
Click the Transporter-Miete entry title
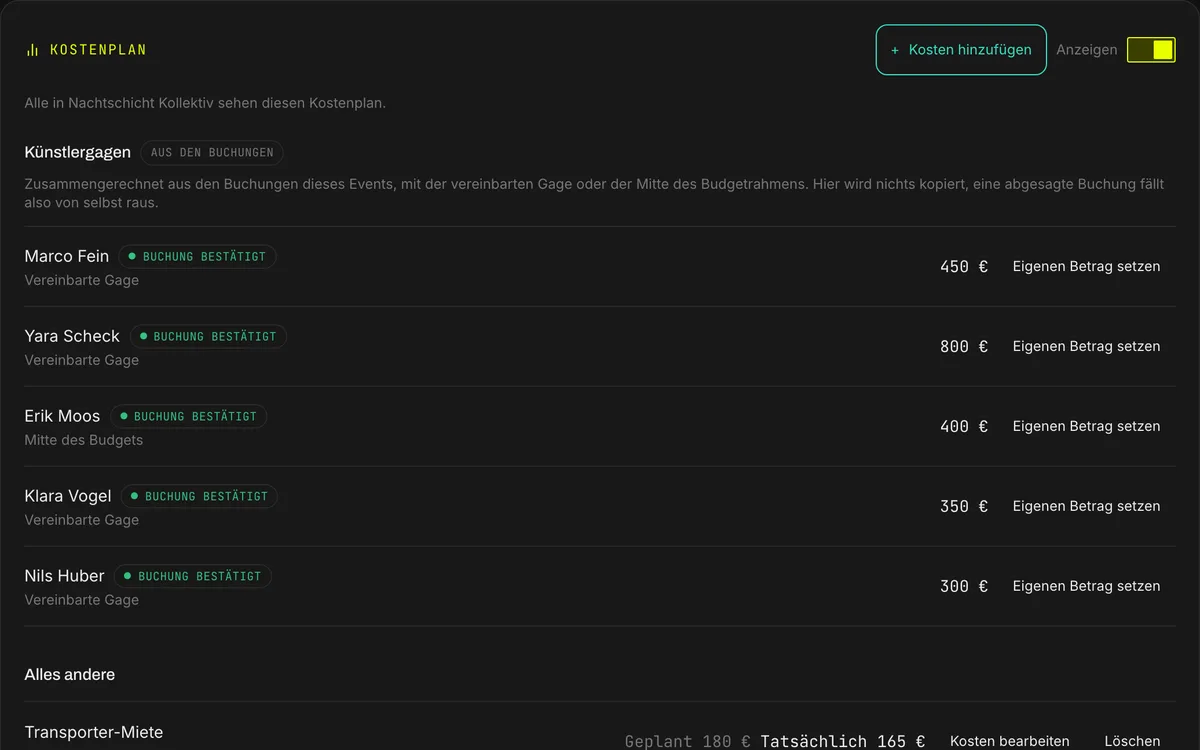[94, 733]
